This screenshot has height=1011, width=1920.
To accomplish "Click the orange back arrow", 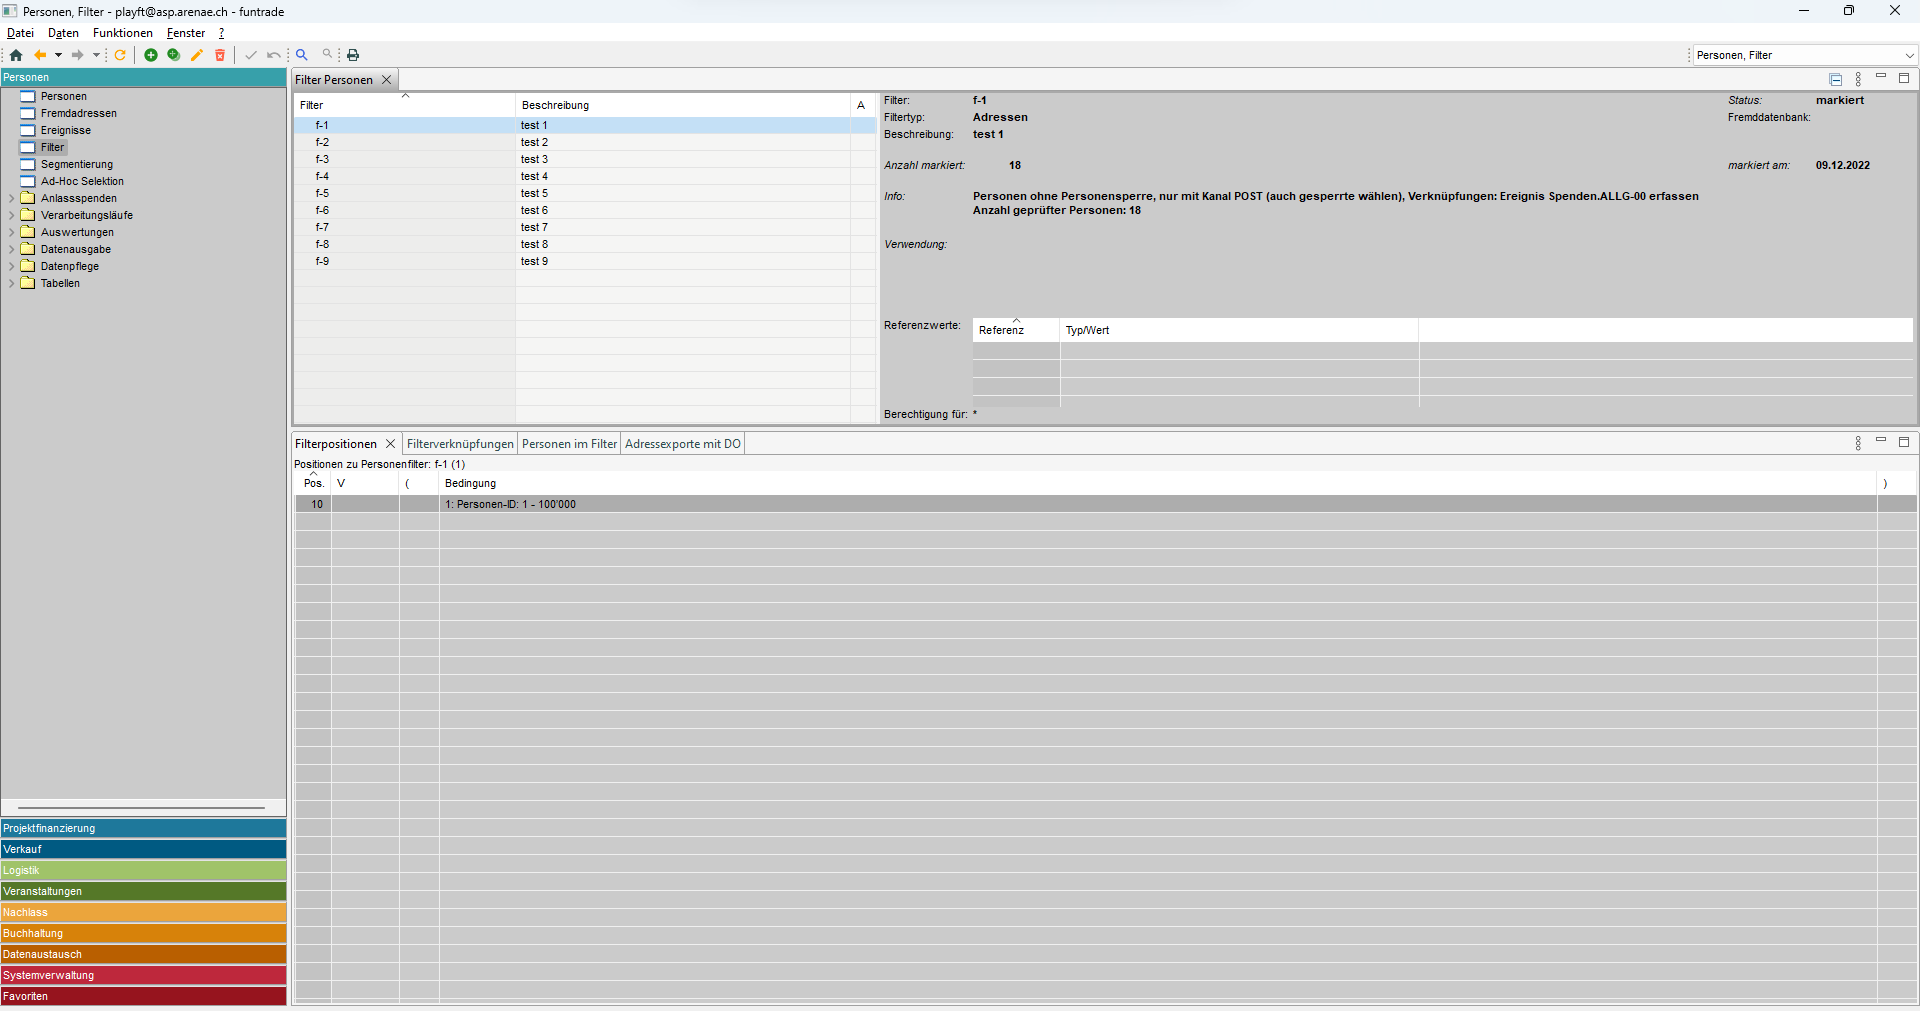I will (40, 55).
